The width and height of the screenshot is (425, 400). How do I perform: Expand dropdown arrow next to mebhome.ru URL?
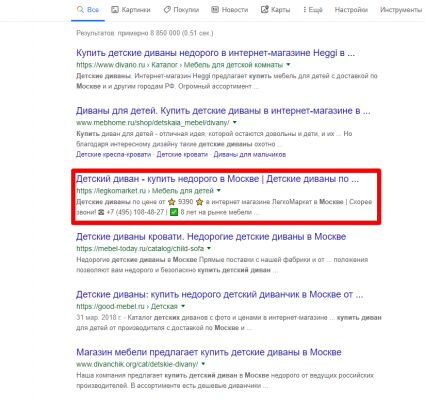[235, 123]
